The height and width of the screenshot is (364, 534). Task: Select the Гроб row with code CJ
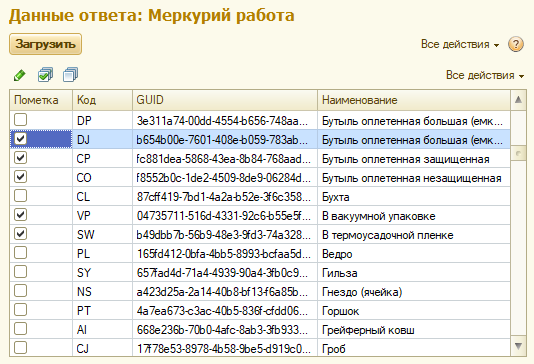tap(260, 348)
